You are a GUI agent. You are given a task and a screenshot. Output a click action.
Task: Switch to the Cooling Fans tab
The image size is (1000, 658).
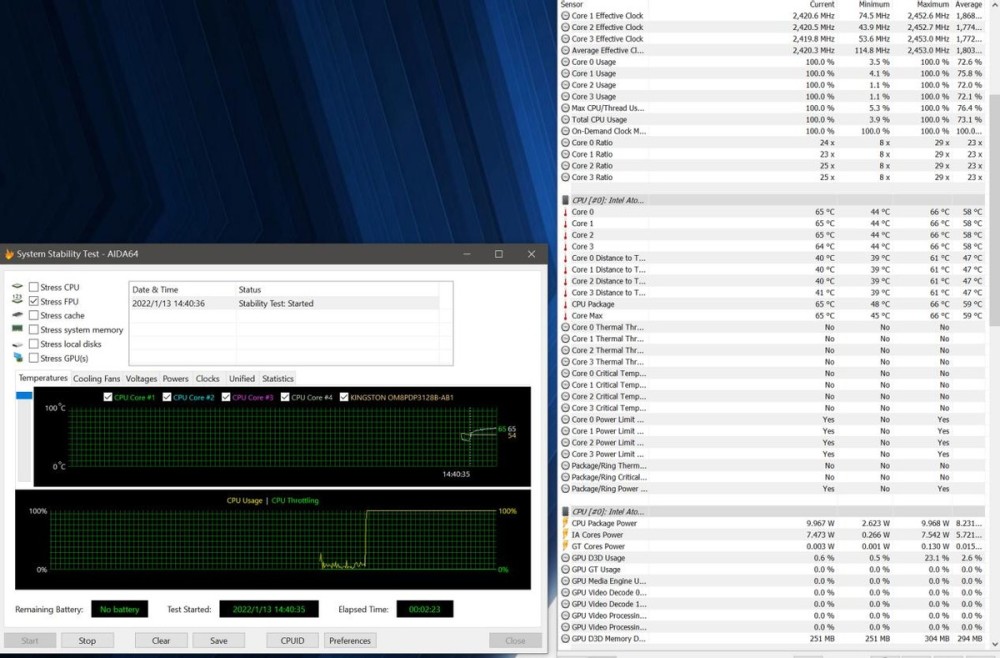pyautogui.click(x=97, y=379)
